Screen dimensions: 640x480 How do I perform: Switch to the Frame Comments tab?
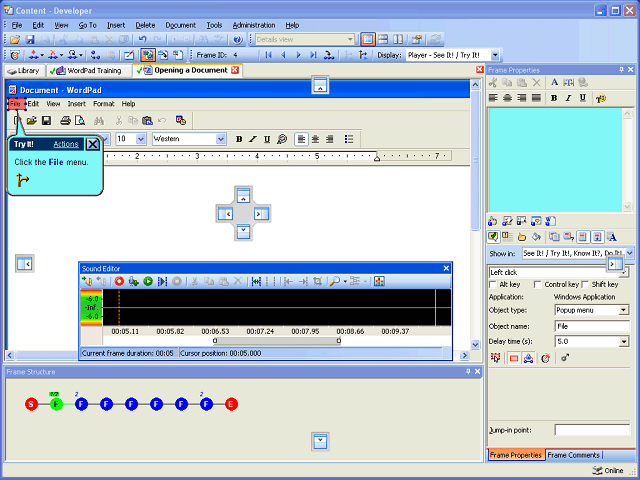[573, 455]
